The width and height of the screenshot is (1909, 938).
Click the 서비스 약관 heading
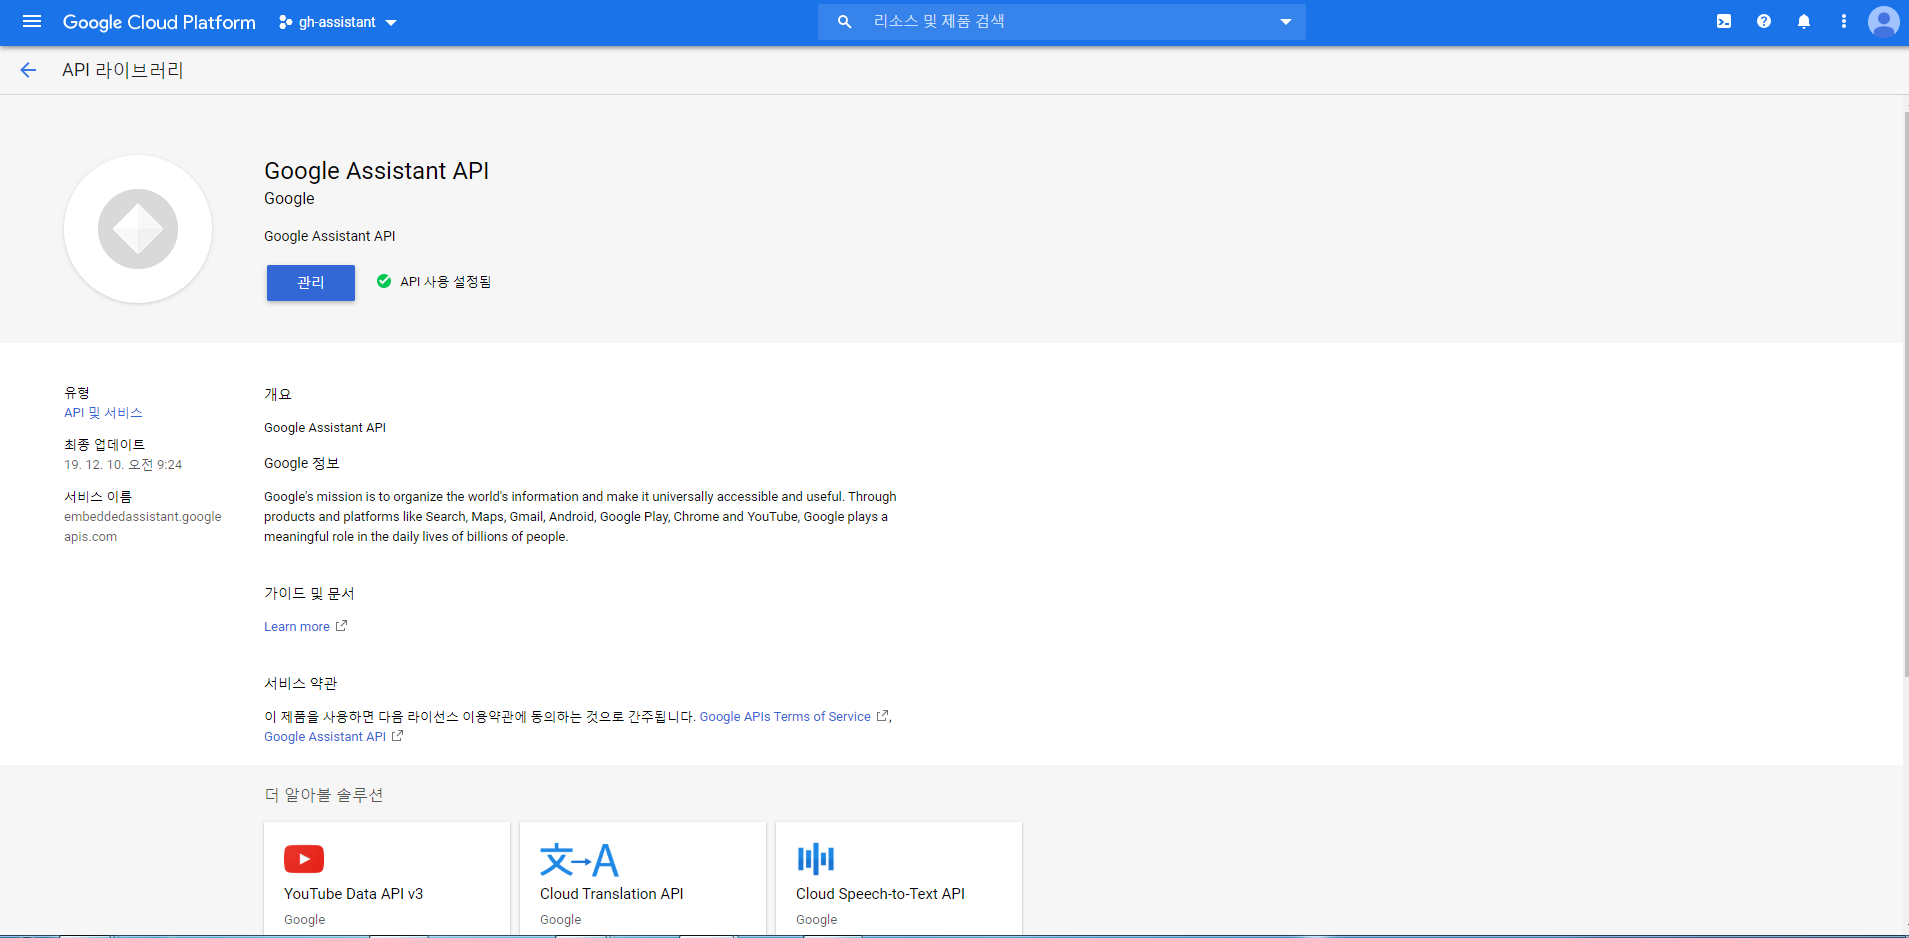[x=300, y=683]
